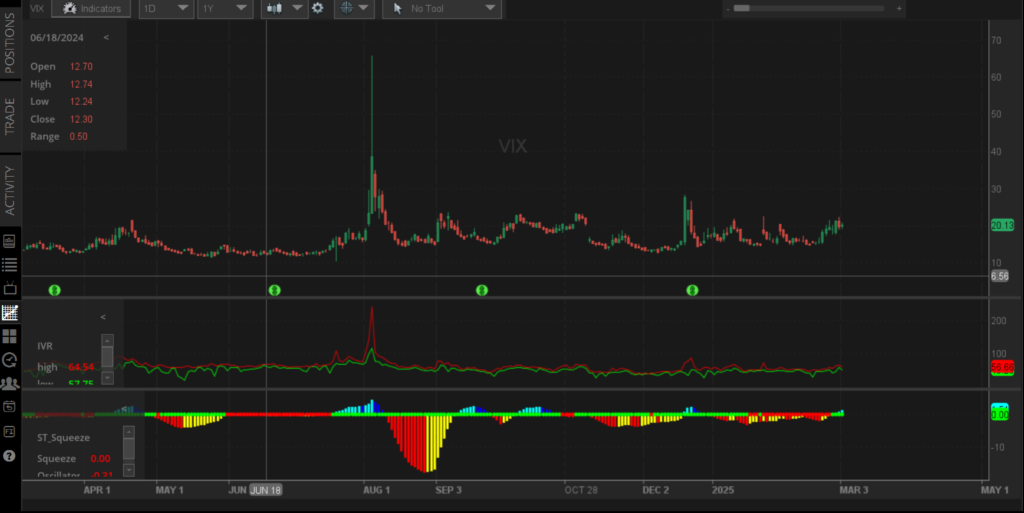The image size is (1024, 513).
Task: Click the list lines icon in sidebar
Action: click(x=10, y=265)
